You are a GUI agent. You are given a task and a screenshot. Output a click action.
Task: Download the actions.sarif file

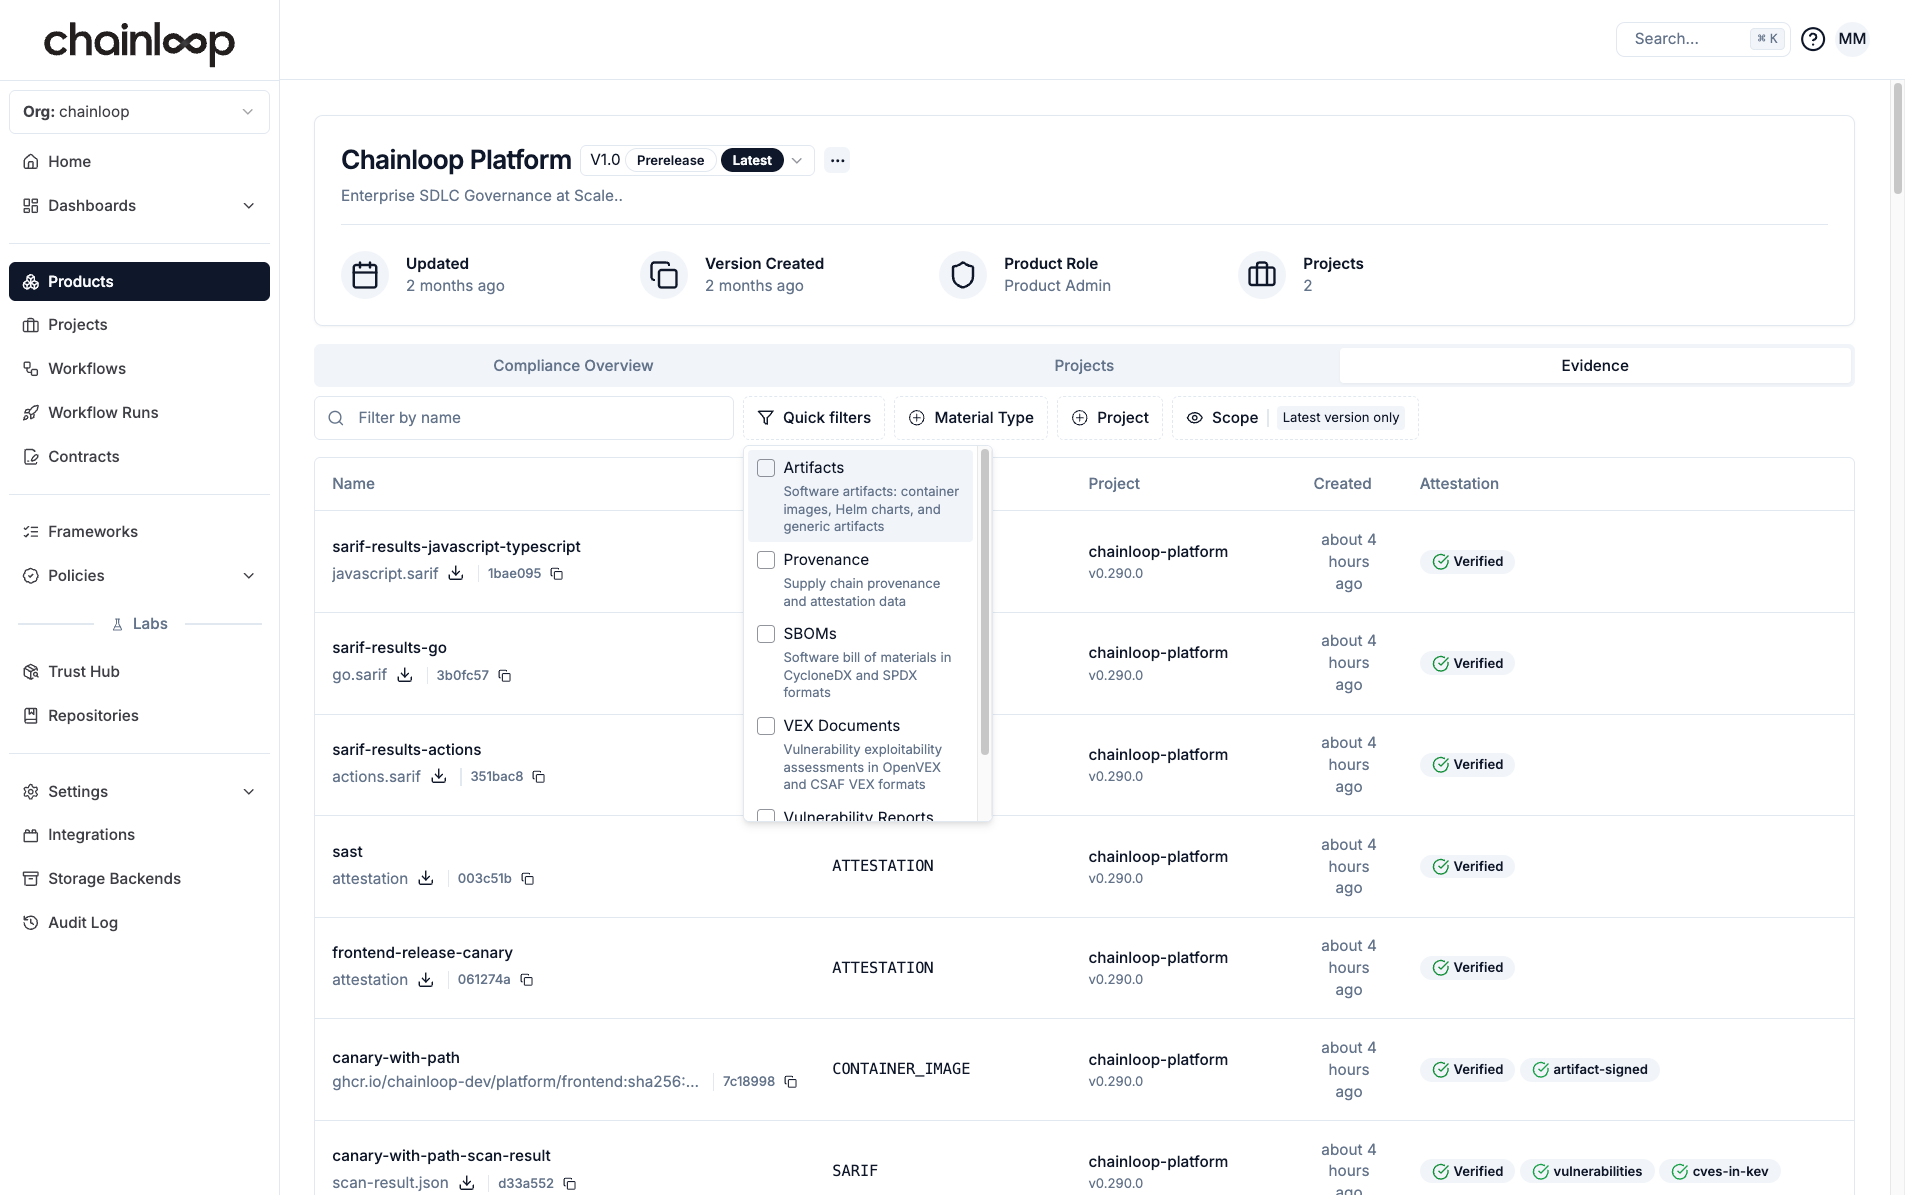(439, 776)
